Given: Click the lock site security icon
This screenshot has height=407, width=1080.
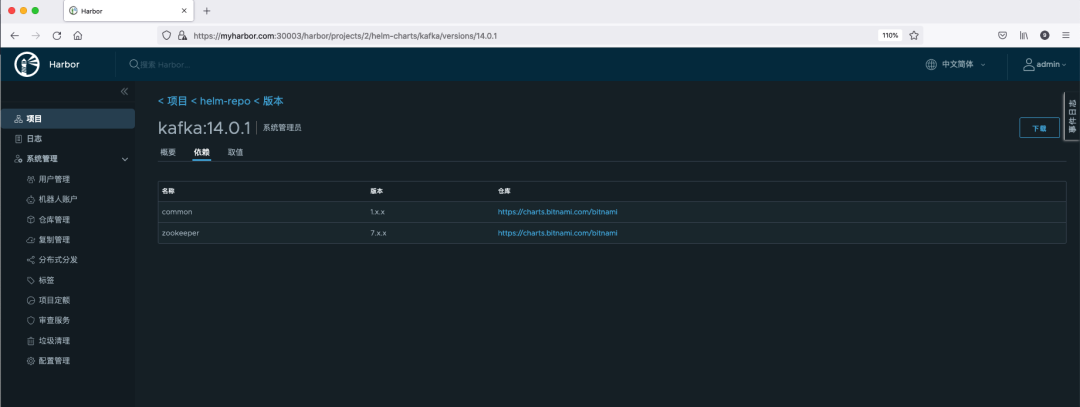Looking at the screenshot, I should [182, 35].
